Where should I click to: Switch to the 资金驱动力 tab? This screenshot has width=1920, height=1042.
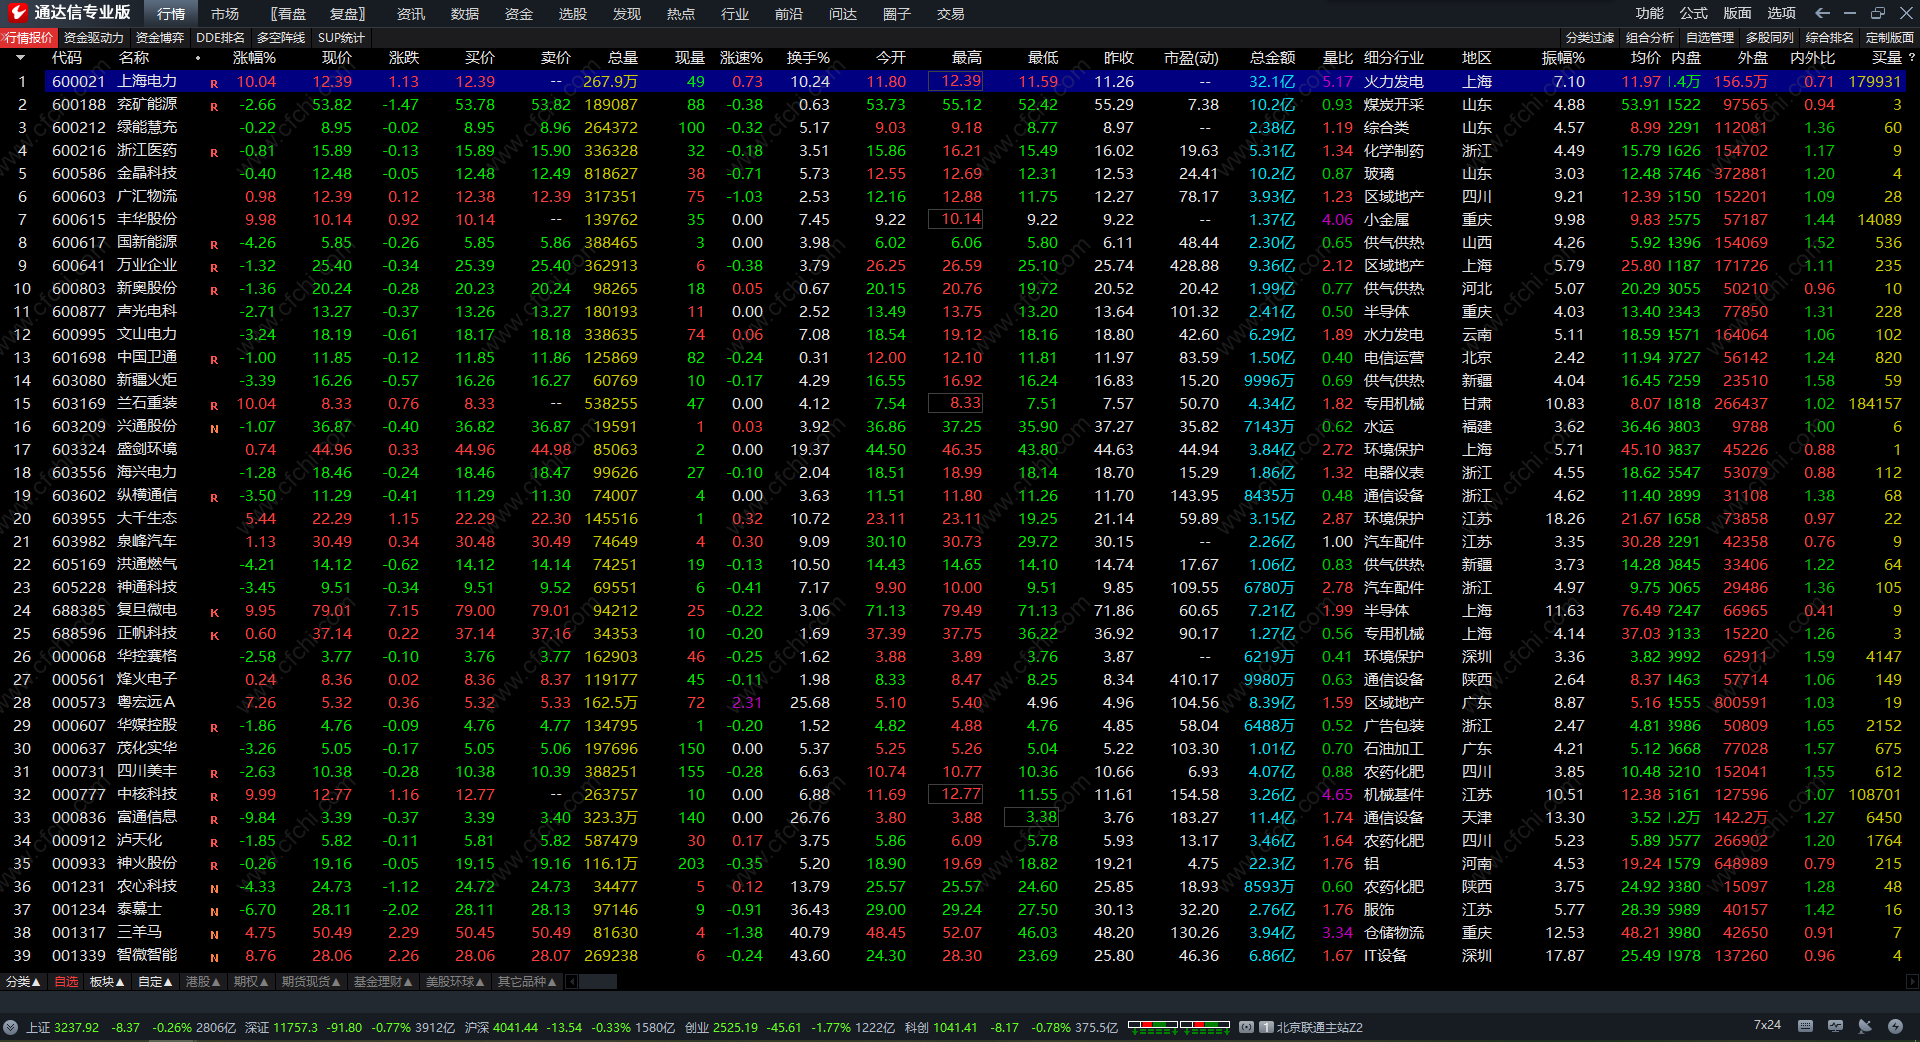(x=94, y=38)
